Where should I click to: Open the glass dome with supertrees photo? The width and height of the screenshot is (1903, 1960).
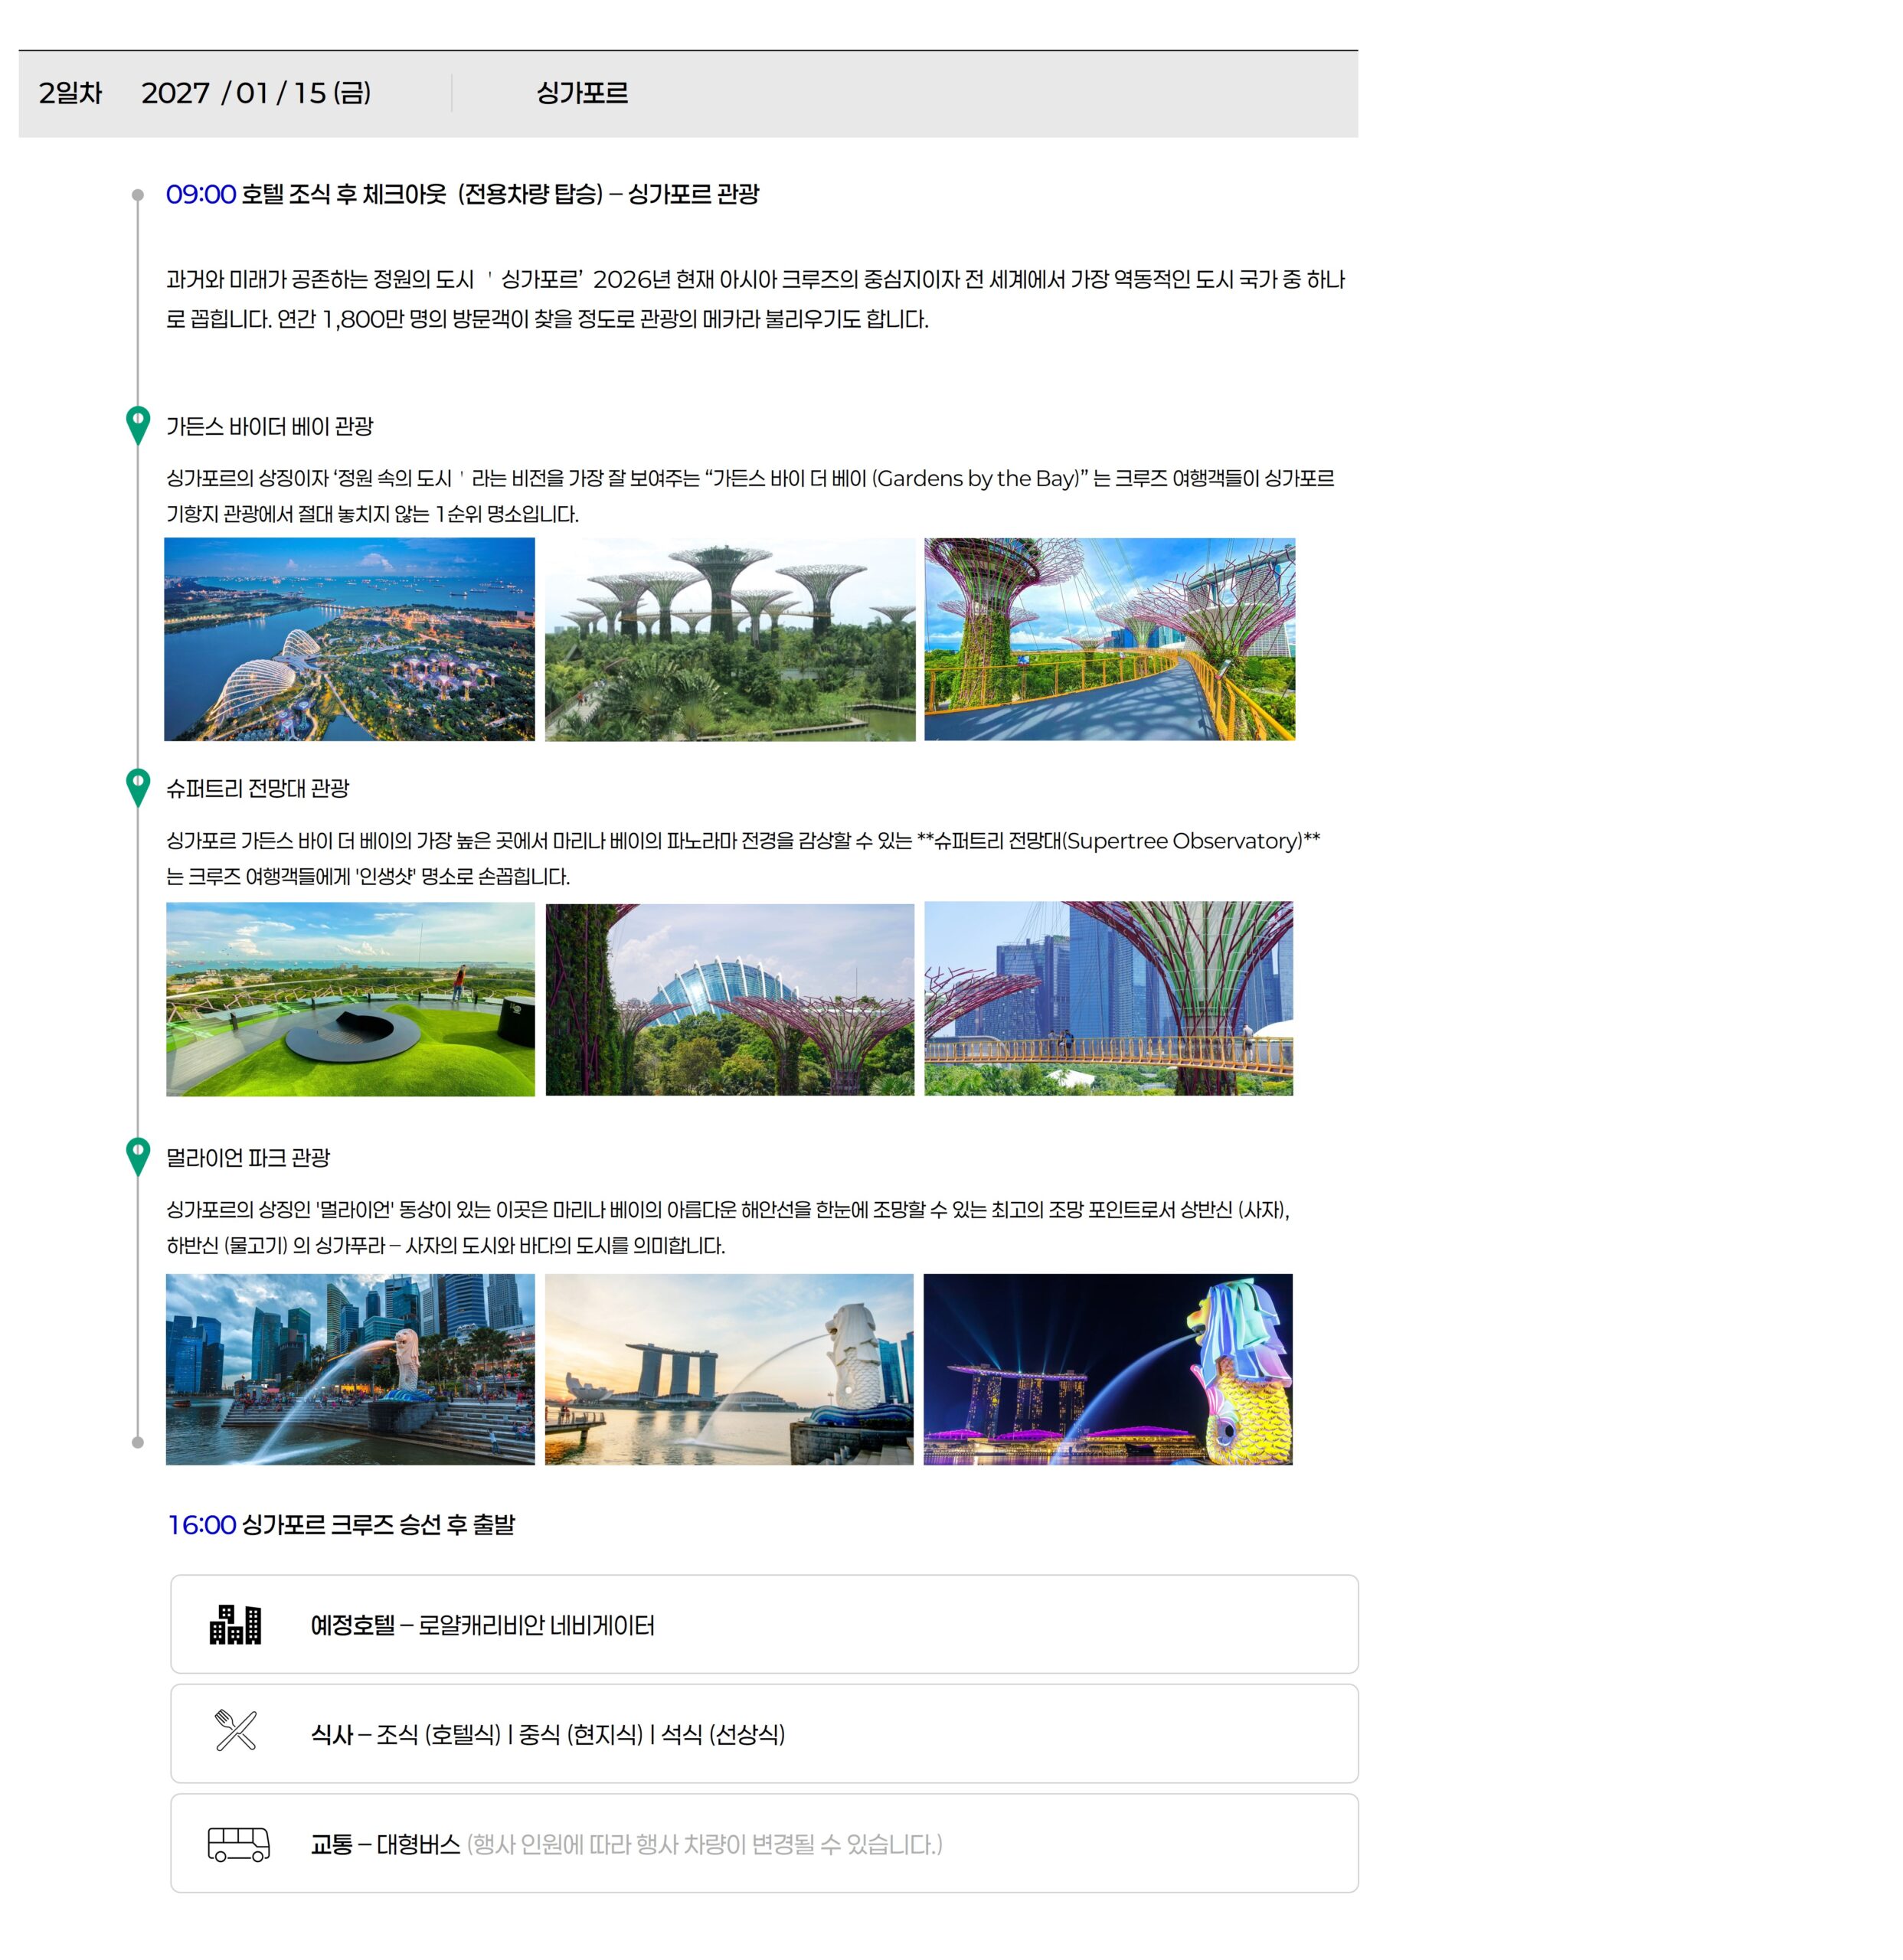(730, 998)
